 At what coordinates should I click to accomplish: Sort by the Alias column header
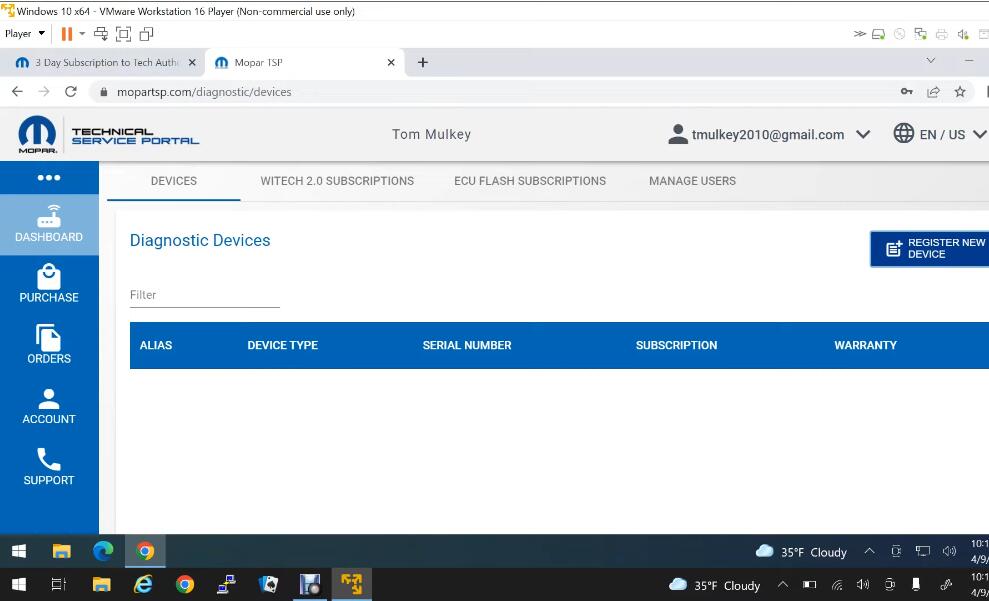pyautogui.click(x=156, y=346)
